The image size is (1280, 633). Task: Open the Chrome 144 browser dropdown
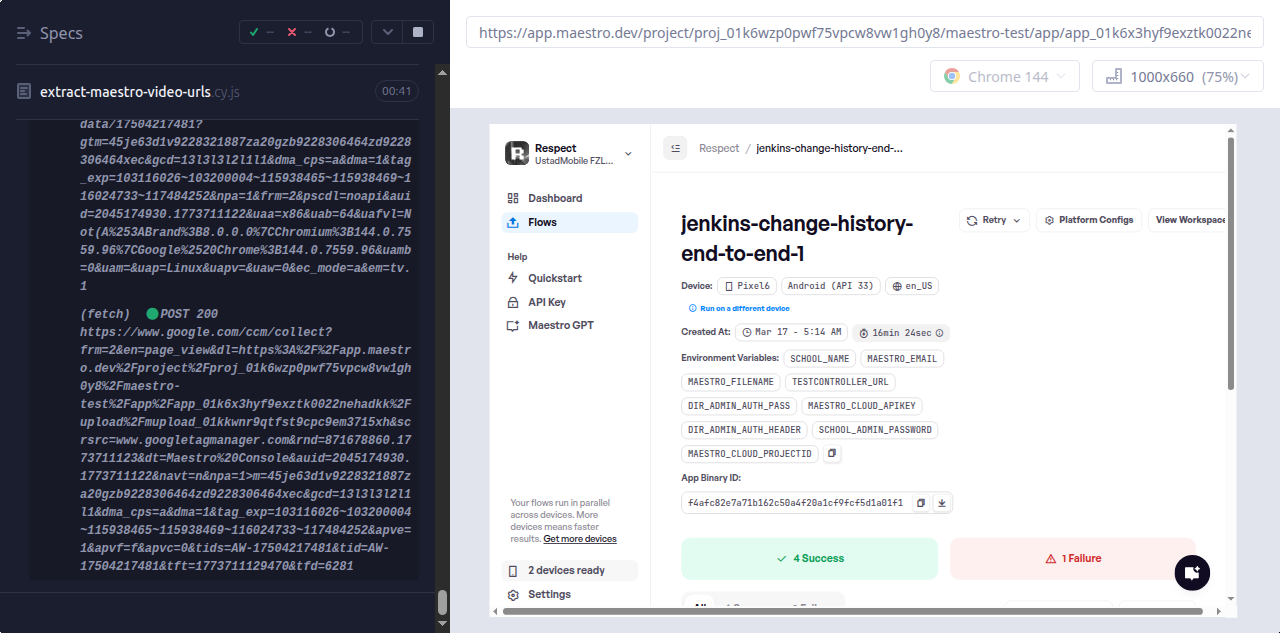click(x=1004, y=77)
